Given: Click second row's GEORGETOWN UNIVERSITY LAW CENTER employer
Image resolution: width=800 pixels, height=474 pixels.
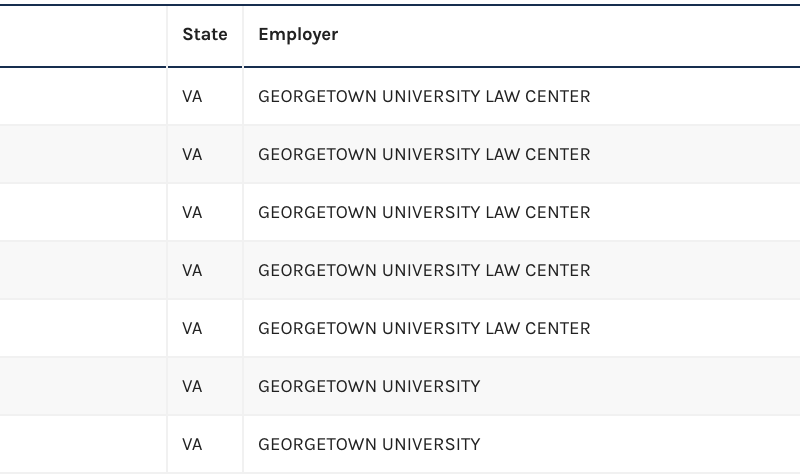Looking at the screenshot, I should 424,155.
